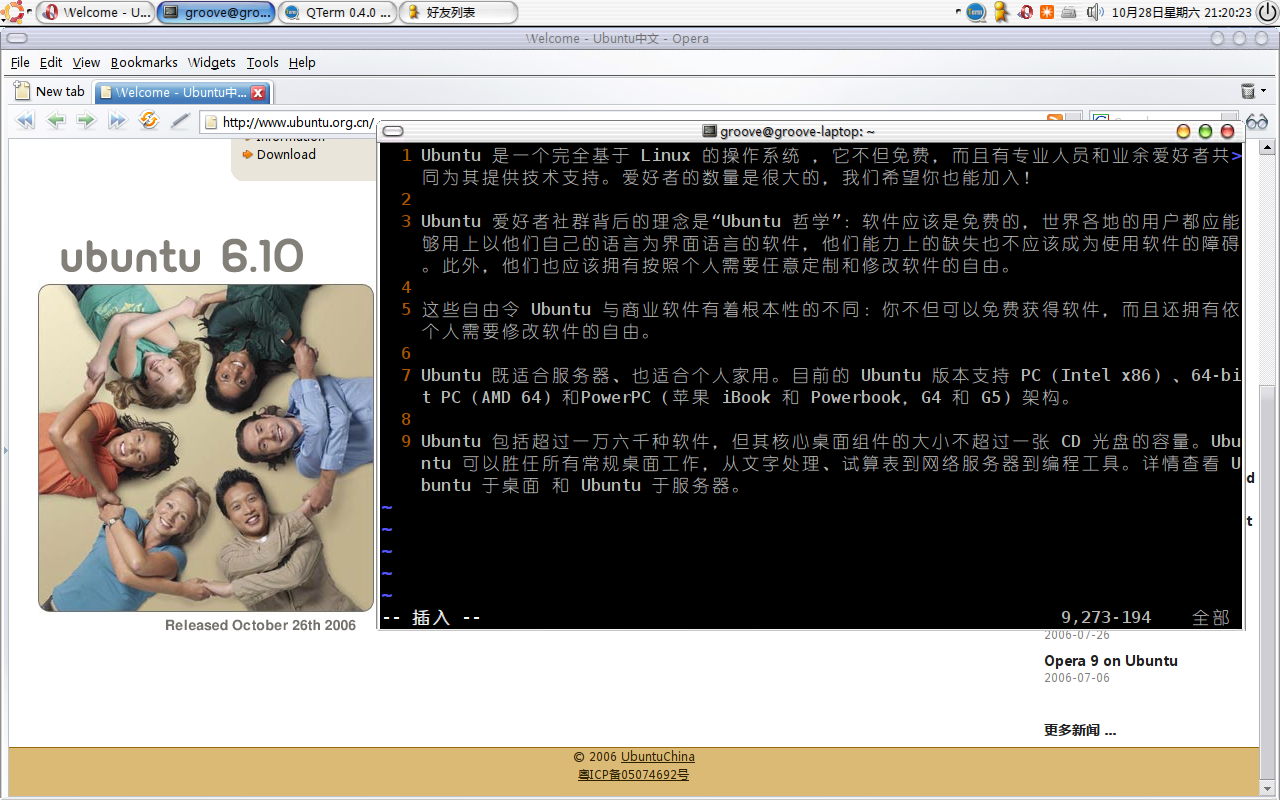Click the yellow buddy figure tray icon

pos(1000,12)
